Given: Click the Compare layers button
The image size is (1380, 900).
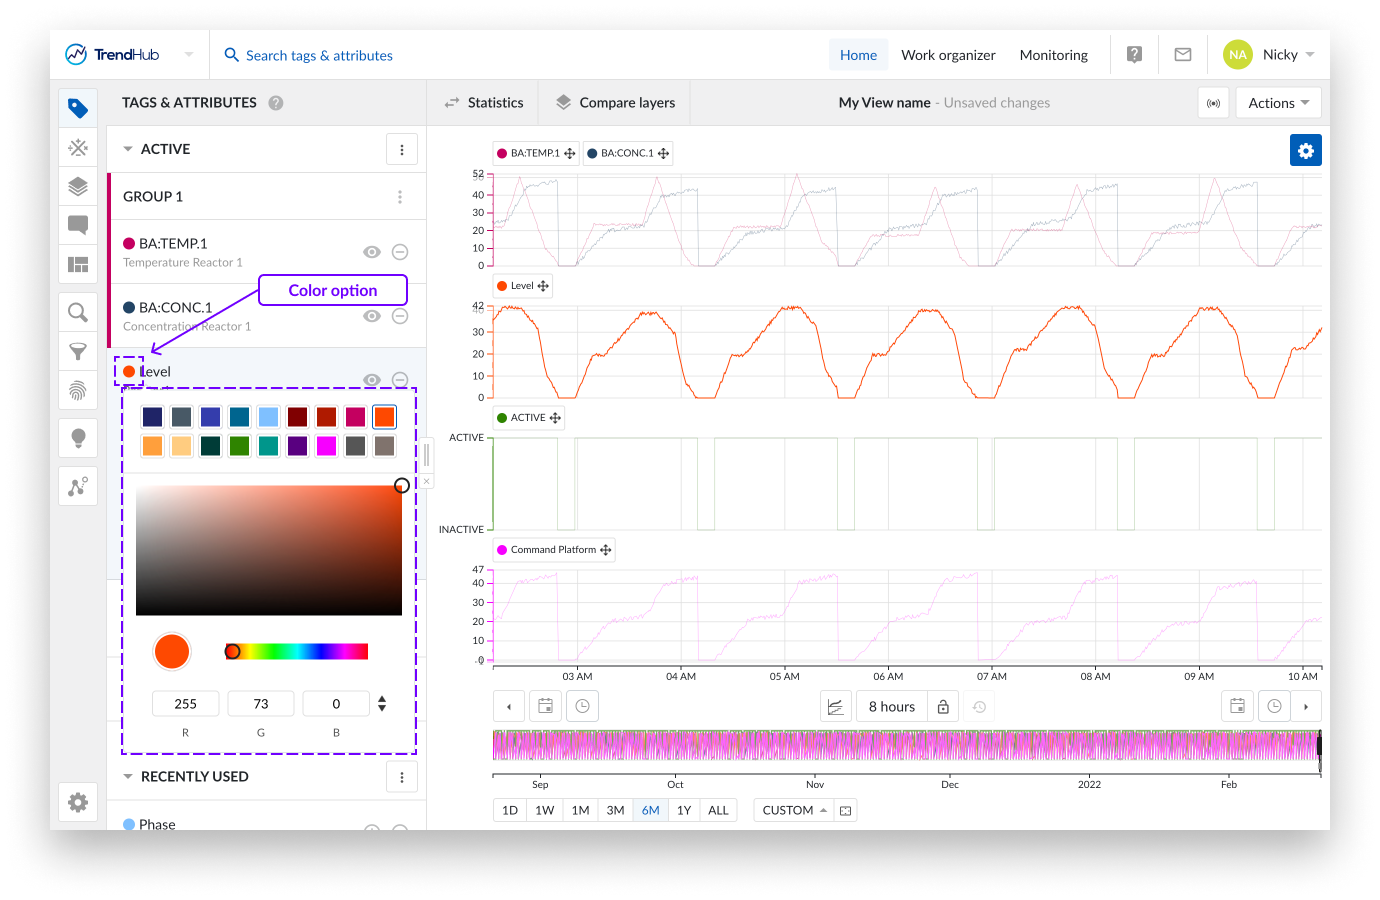Looking at the screenshot, I should tap(615, 103).
